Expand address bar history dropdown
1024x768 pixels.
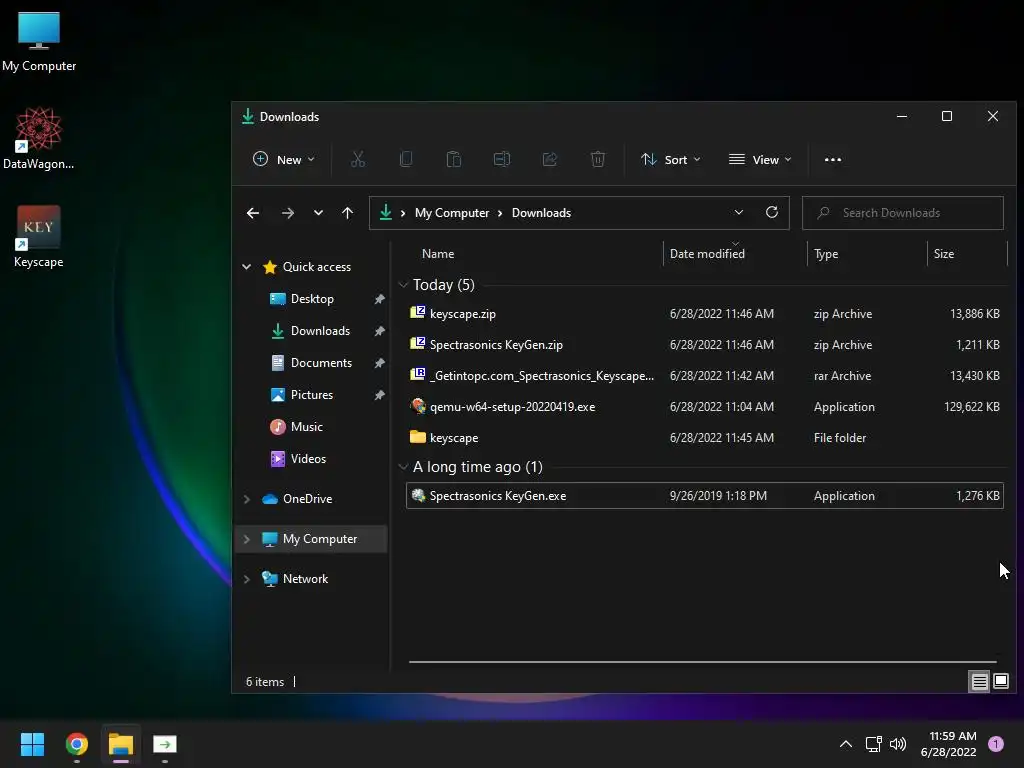point(739,212)
